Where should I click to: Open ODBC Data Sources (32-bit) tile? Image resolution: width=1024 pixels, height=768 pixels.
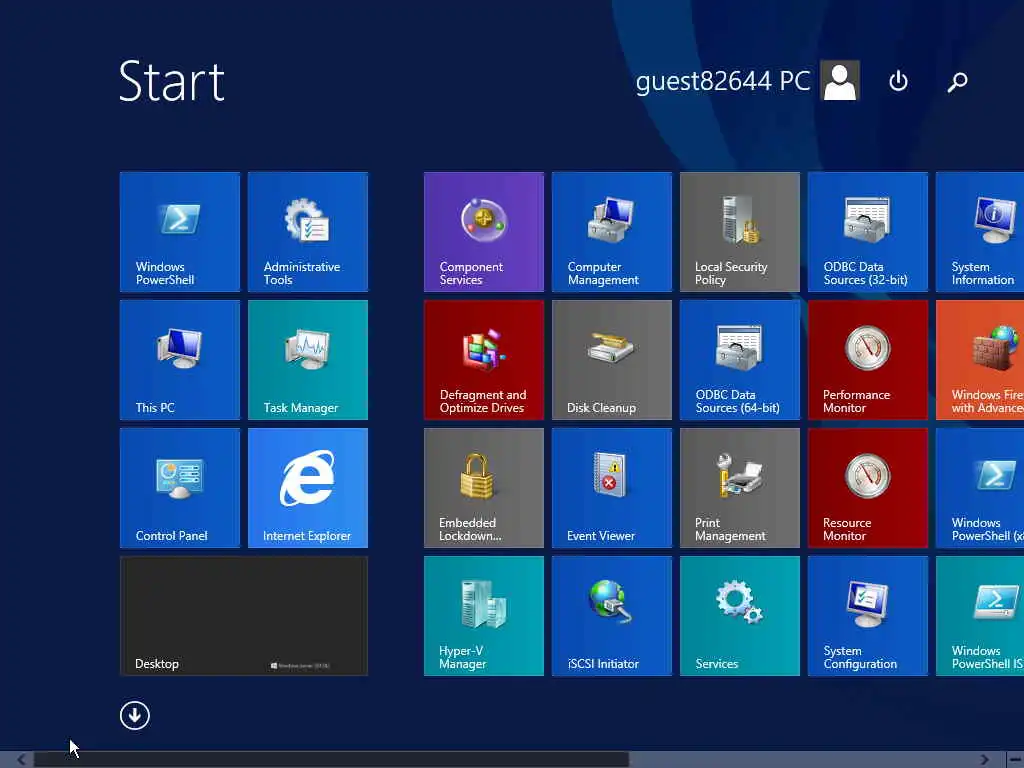tap(867, 232)
